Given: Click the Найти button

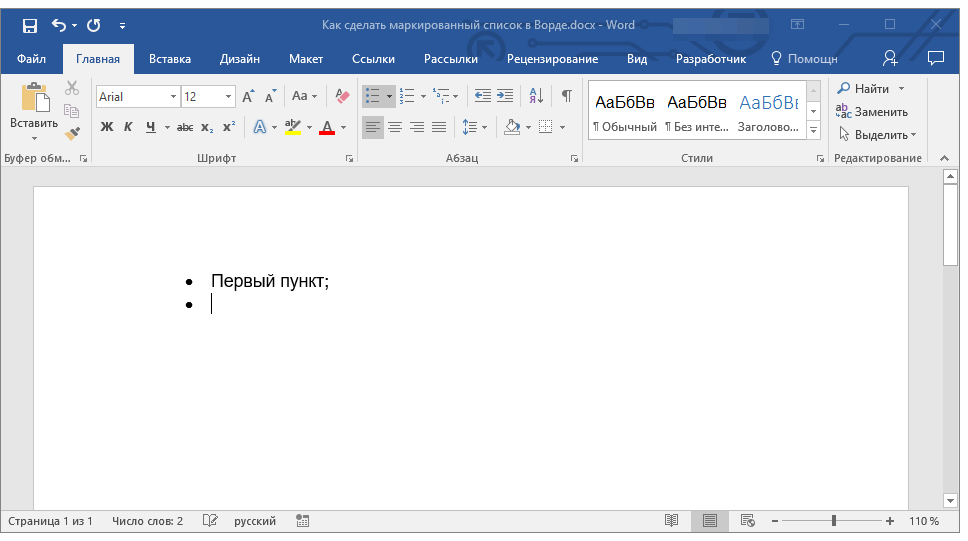Looking at the screenshot, I should tap(865, 89).
